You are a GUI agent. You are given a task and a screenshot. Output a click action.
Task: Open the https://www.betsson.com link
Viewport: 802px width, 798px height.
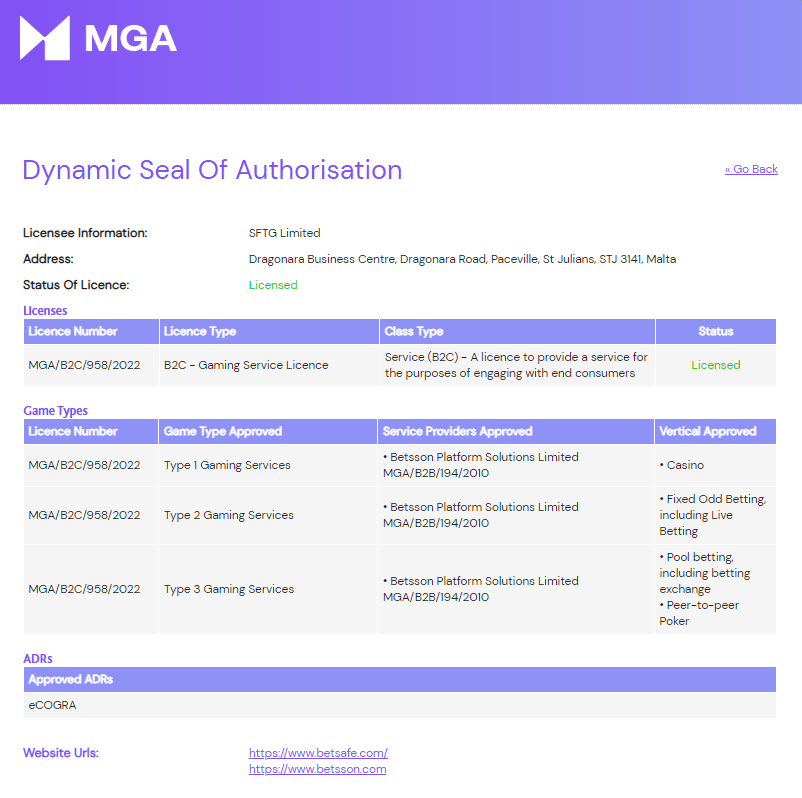(317, 769)
